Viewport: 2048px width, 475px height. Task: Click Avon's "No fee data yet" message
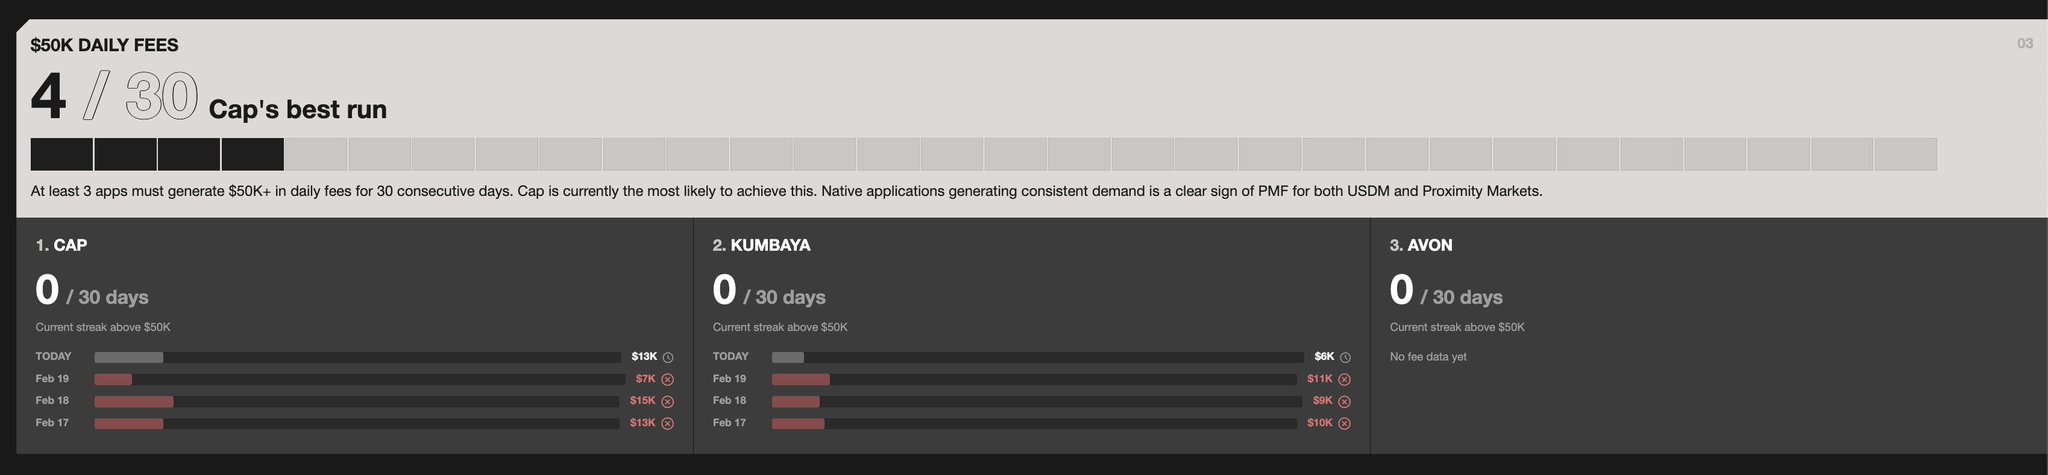coord(1428,357)
